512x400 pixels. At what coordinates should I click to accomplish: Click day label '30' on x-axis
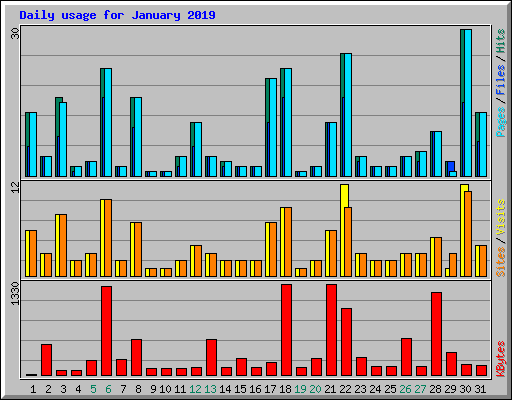[465, 389]
